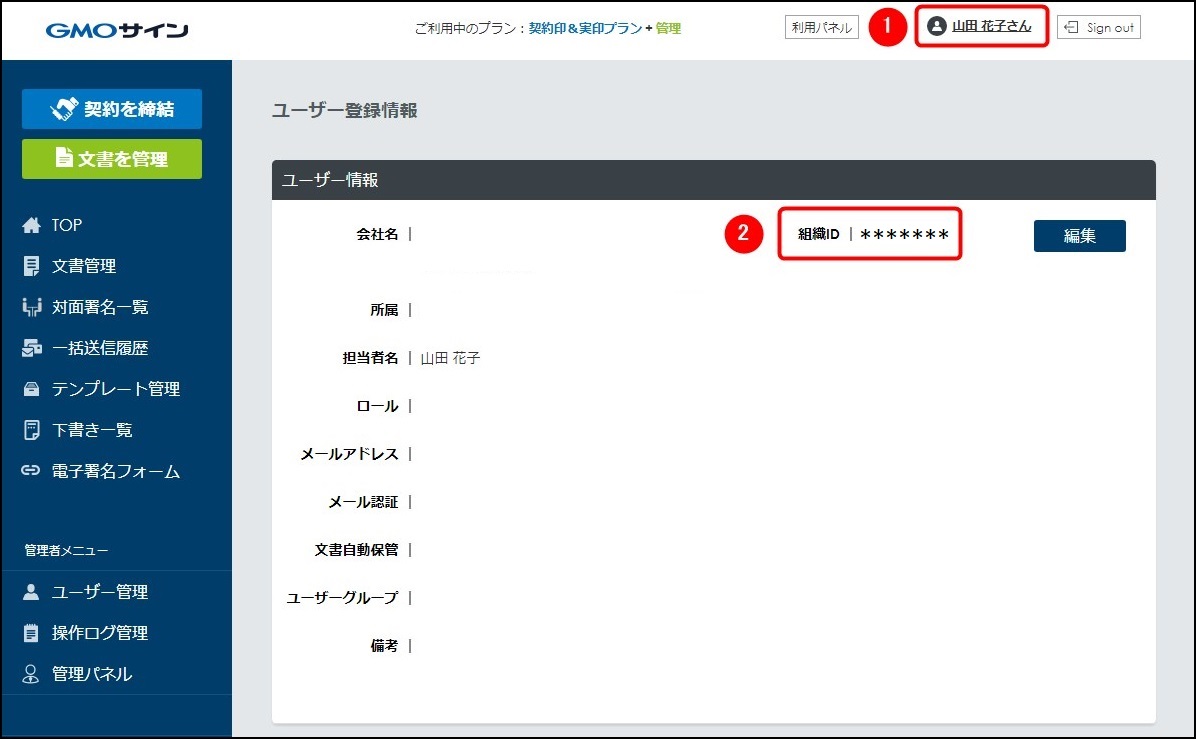Select 管理パネル from the admin menu

tap(92, 675)
